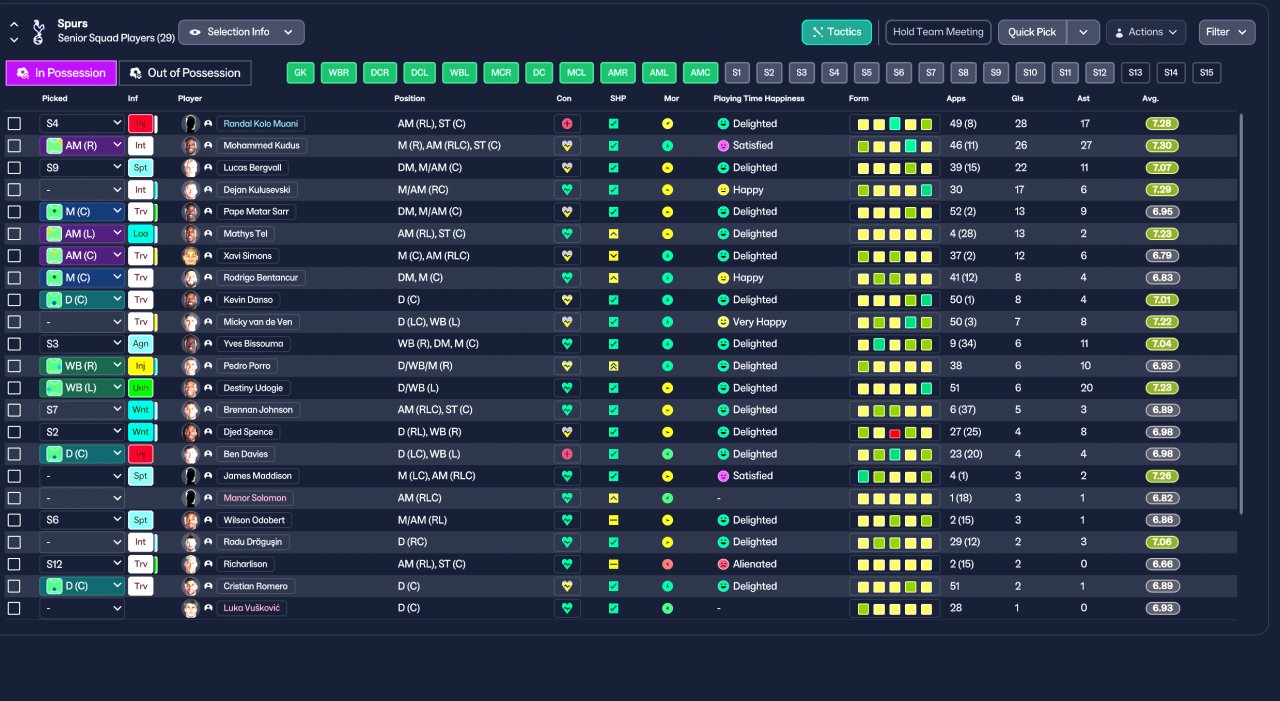Click the previous team up arrow
Viewport: 1280px width, 701px height.
point(14,24)
